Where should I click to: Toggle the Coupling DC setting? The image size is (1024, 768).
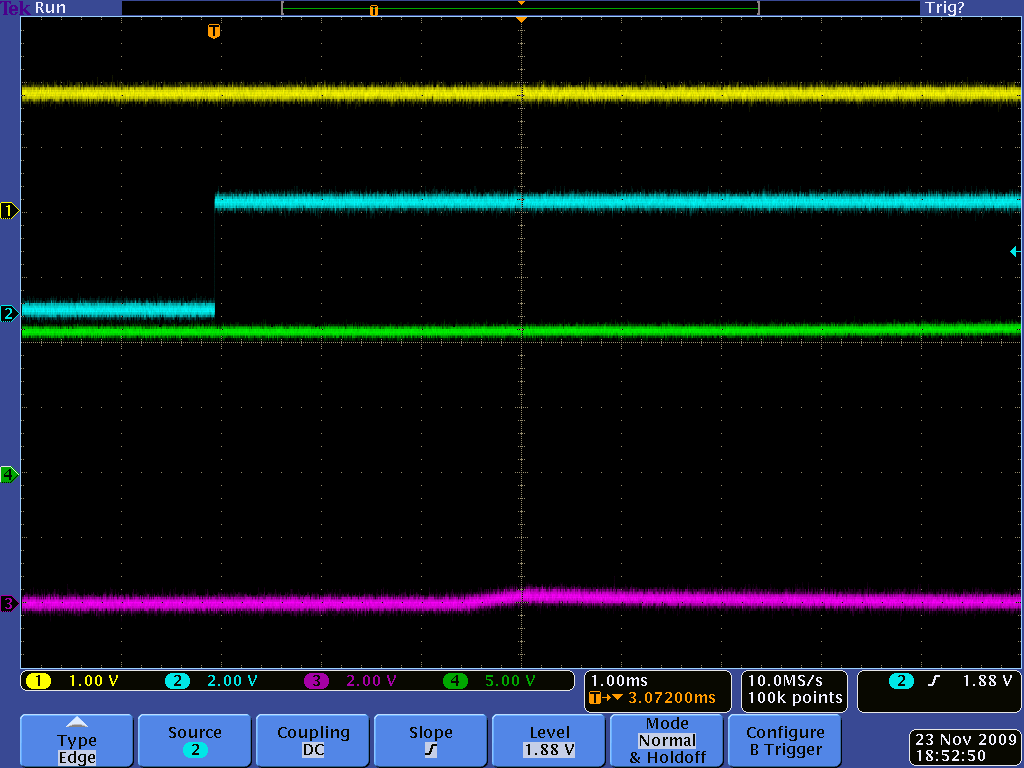coord(313,741)
